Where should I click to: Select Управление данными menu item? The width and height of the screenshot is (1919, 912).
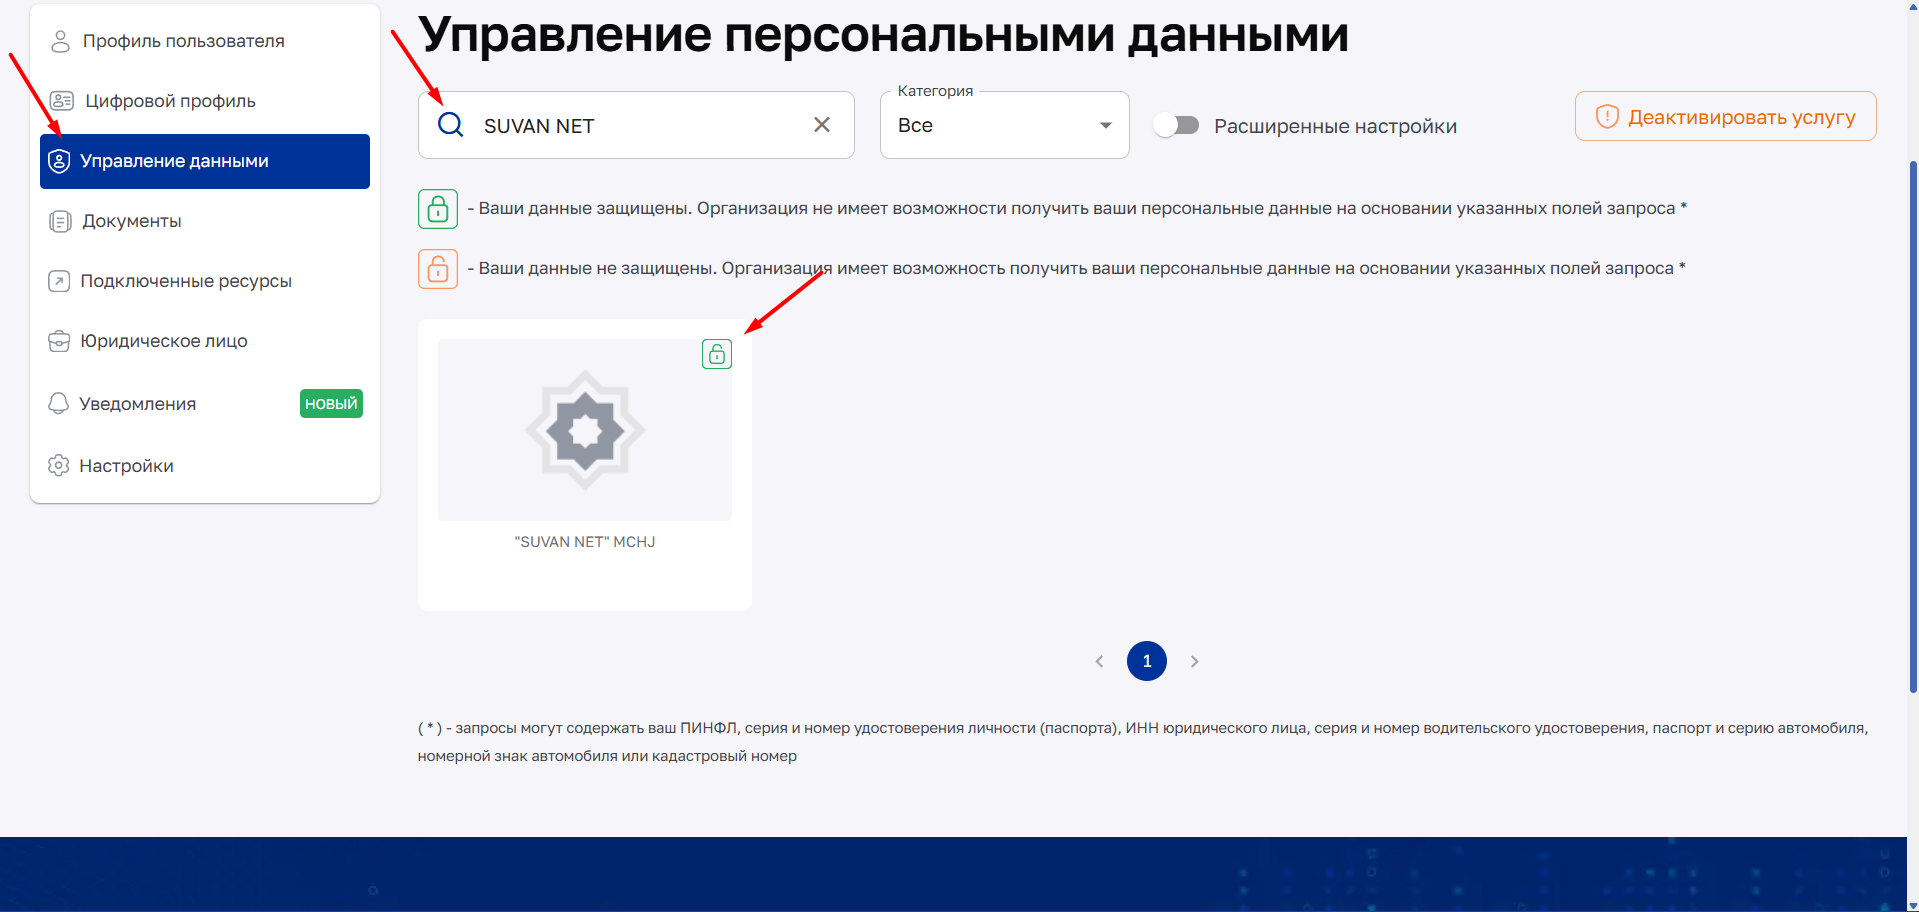[x=205, y=161]
